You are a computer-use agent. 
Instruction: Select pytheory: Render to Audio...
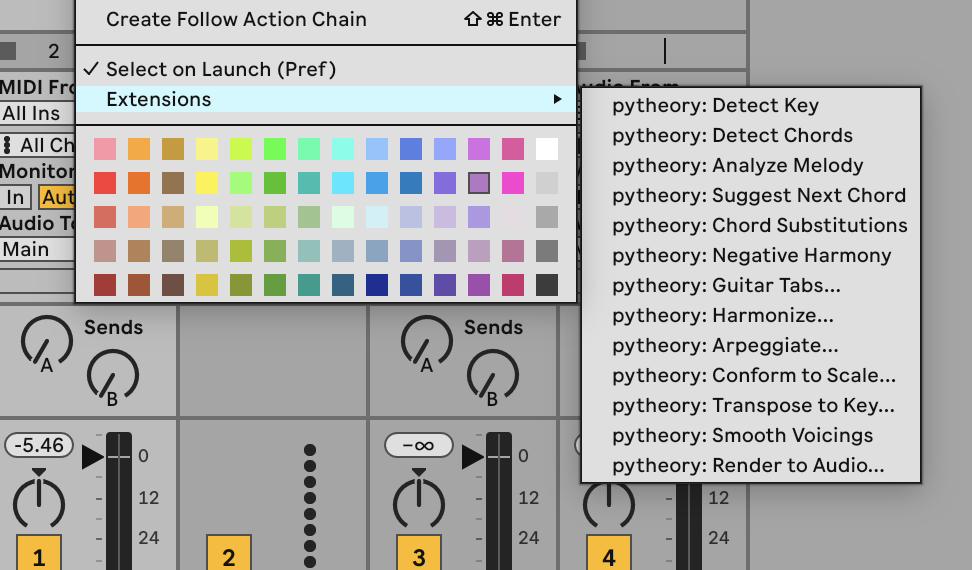click(x=751, y=465)
